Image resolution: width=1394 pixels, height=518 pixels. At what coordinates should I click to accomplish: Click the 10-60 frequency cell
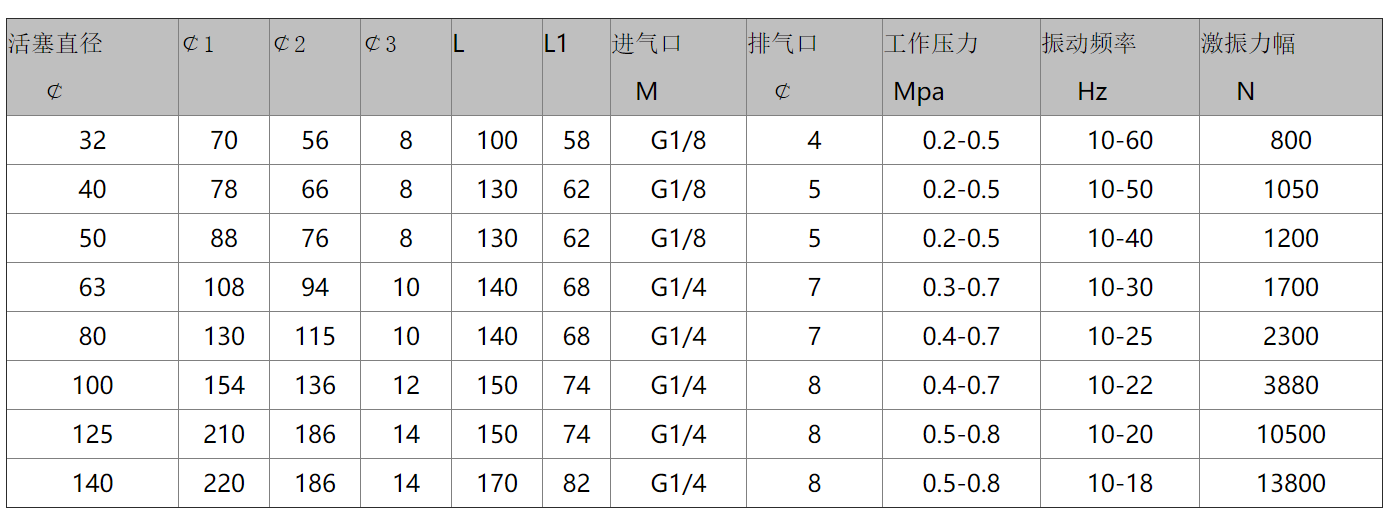point(1120,141)
